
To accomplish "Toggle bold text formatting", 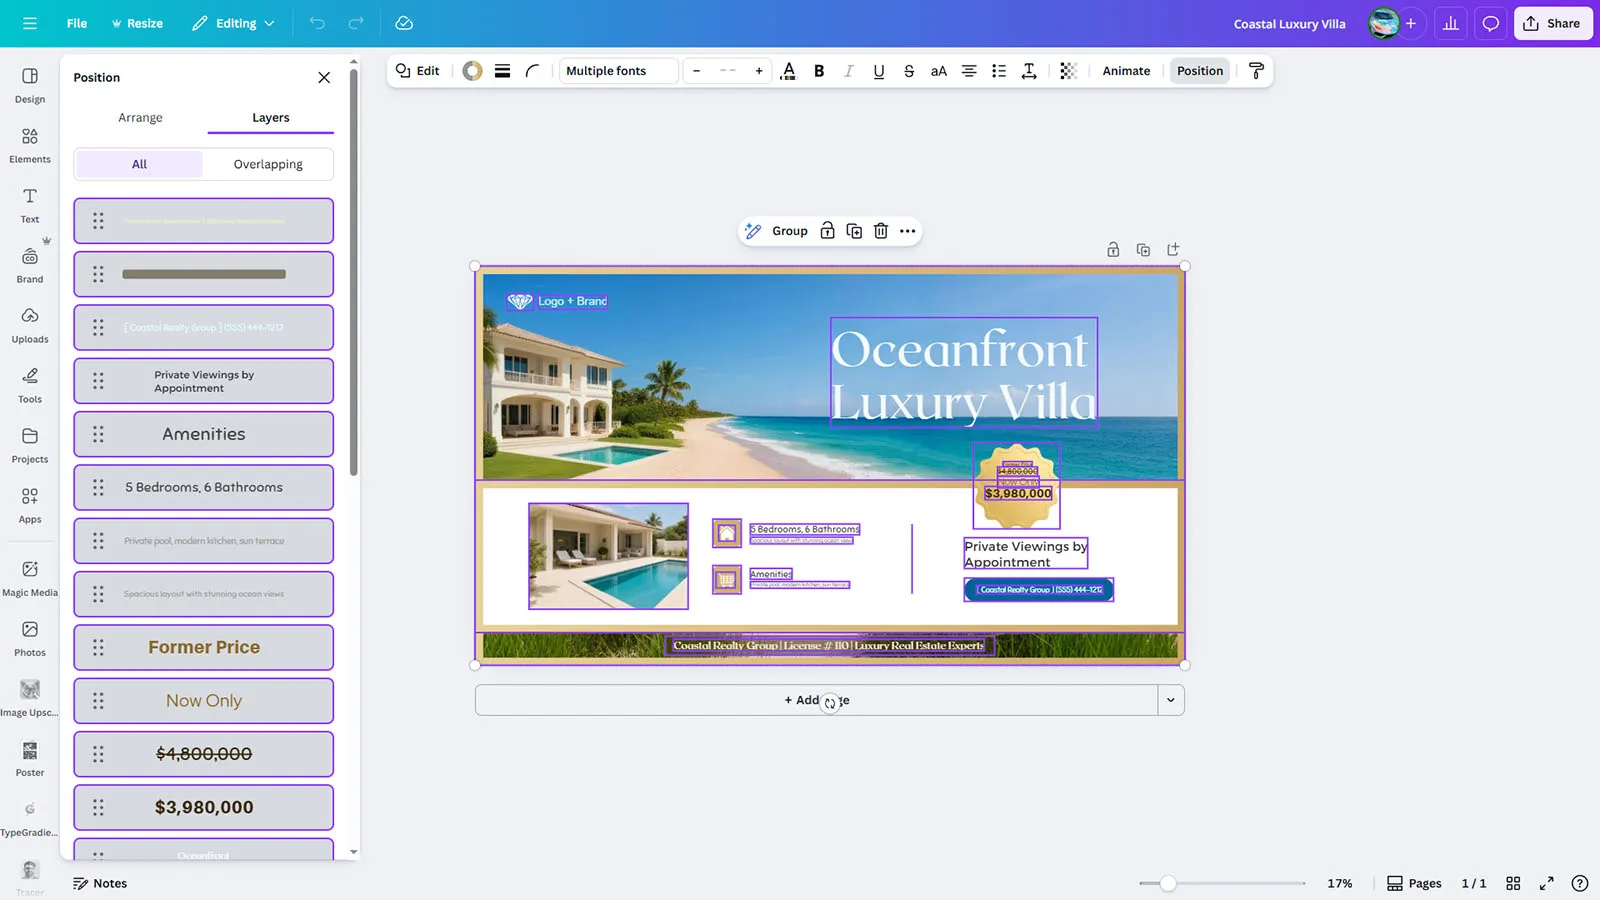I will [x=819, y=71].
